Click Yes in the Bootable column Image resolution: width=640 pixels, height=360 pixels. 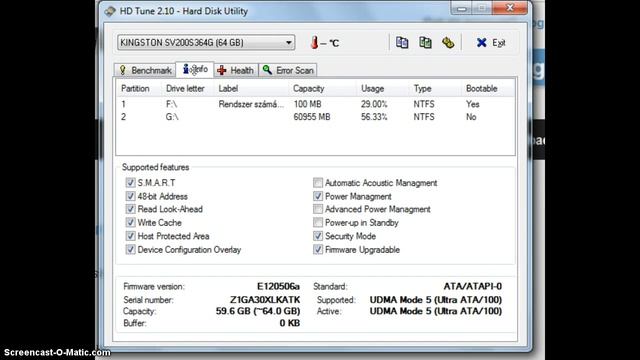[473, 104]
